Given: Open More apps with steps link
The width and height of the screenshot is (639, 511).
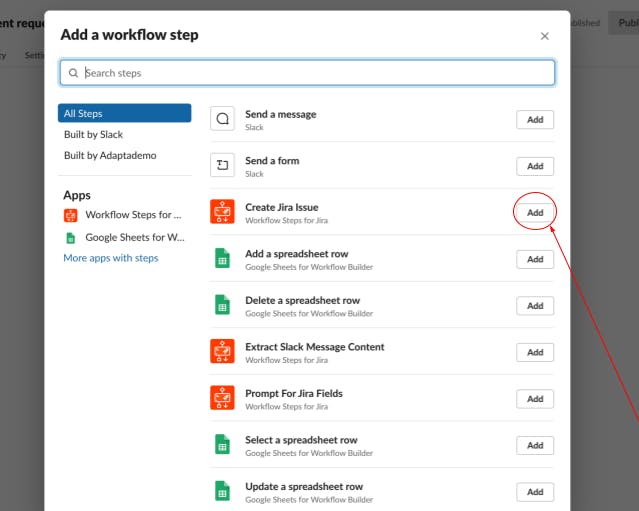Looking at the screenshot, I should click(111, 258).
